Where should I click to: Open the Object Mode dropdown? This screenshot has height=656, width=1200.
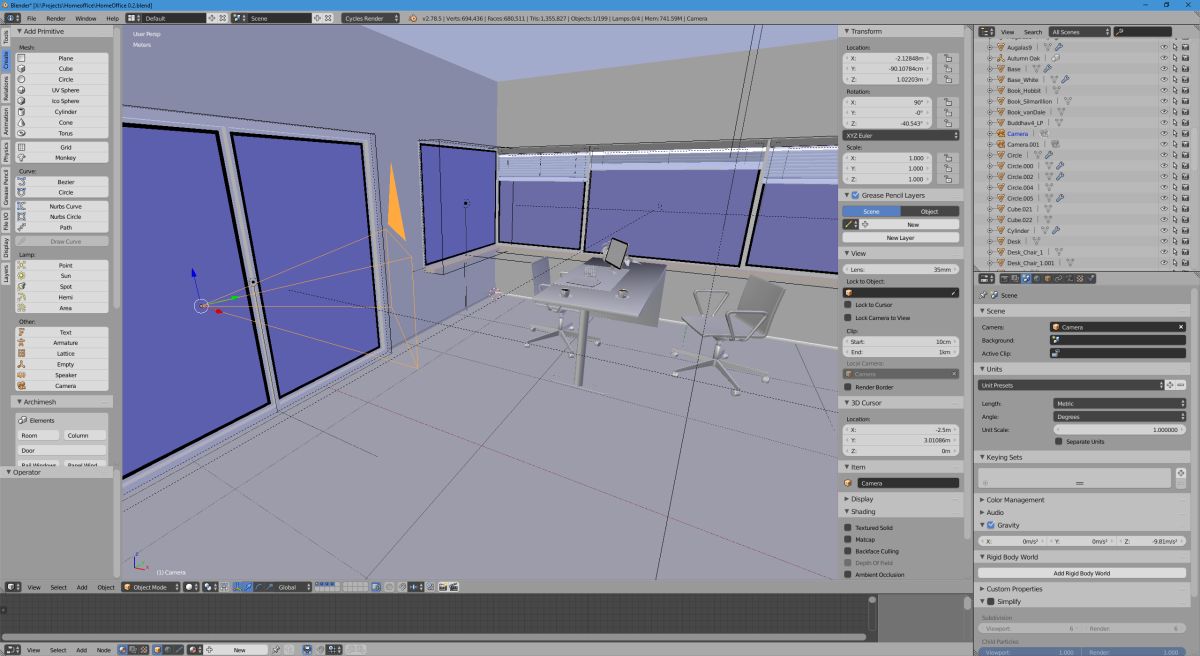pos(150,587)
